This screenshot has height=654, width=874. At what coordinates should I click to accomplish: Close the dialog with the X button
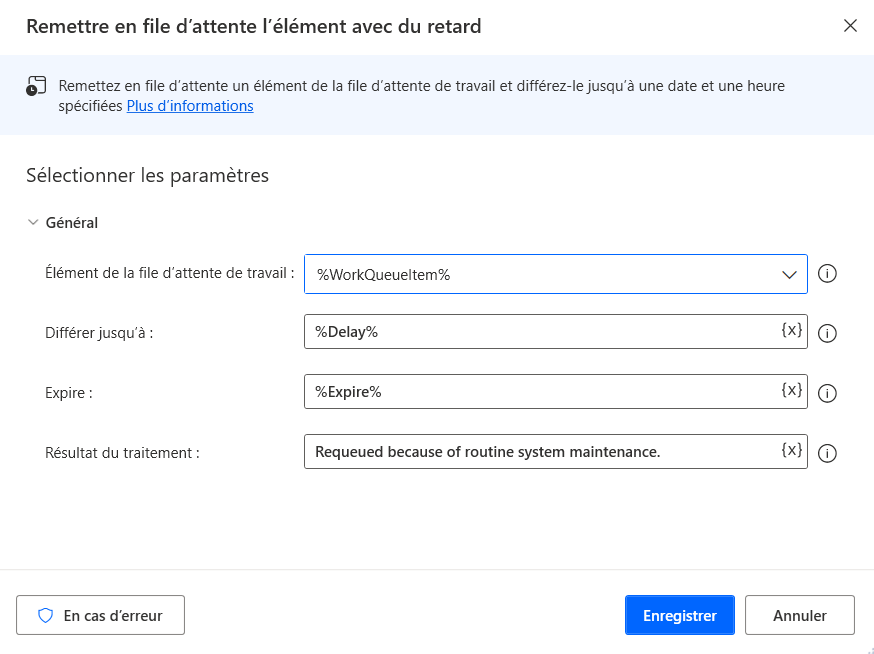coord(850,26)
